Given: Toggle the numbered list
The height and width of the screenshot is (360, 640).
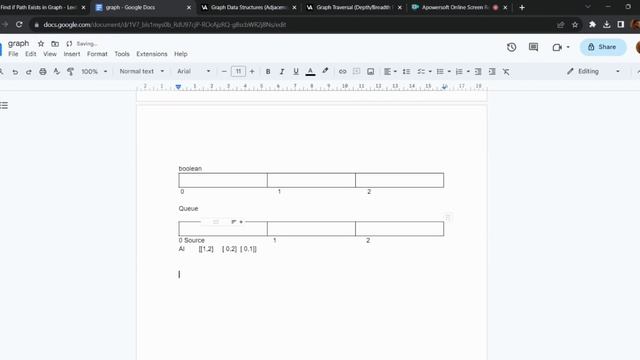Looking at the screenshot, I should click(x=459, y=71).
